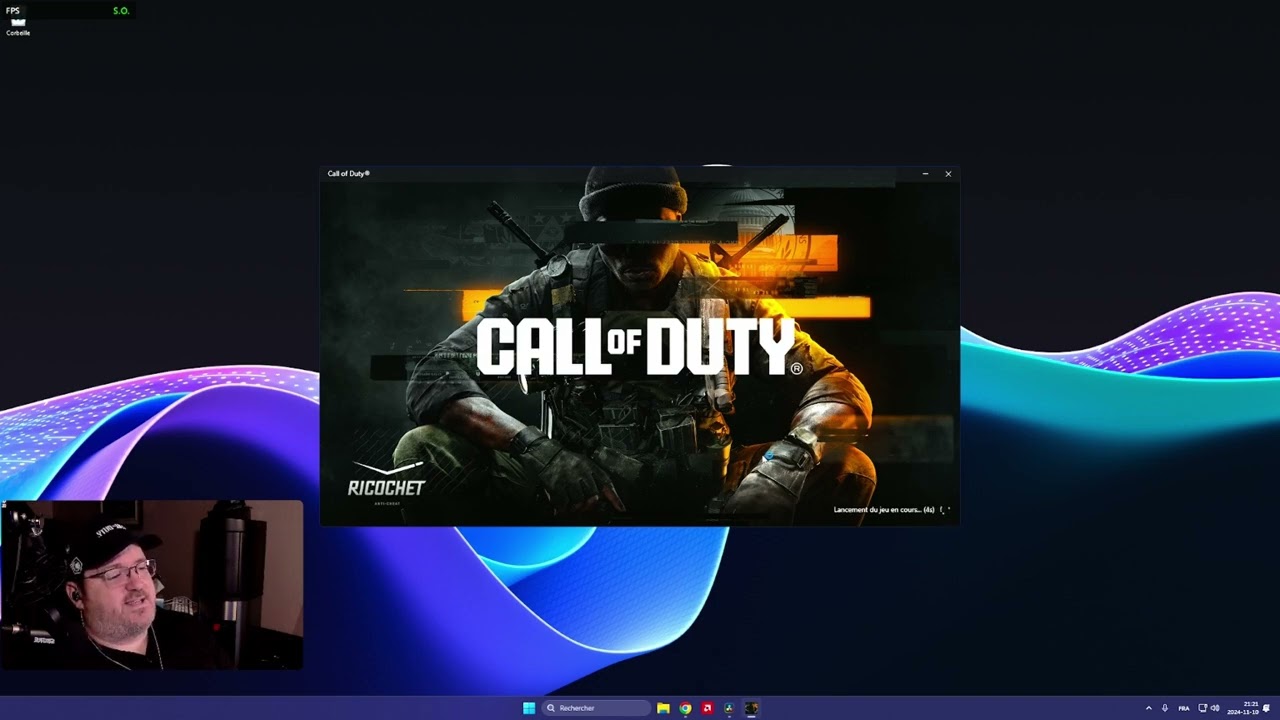Click the webcam overlay thumbnail
1280x720 pixels.
tap(152, 585)
